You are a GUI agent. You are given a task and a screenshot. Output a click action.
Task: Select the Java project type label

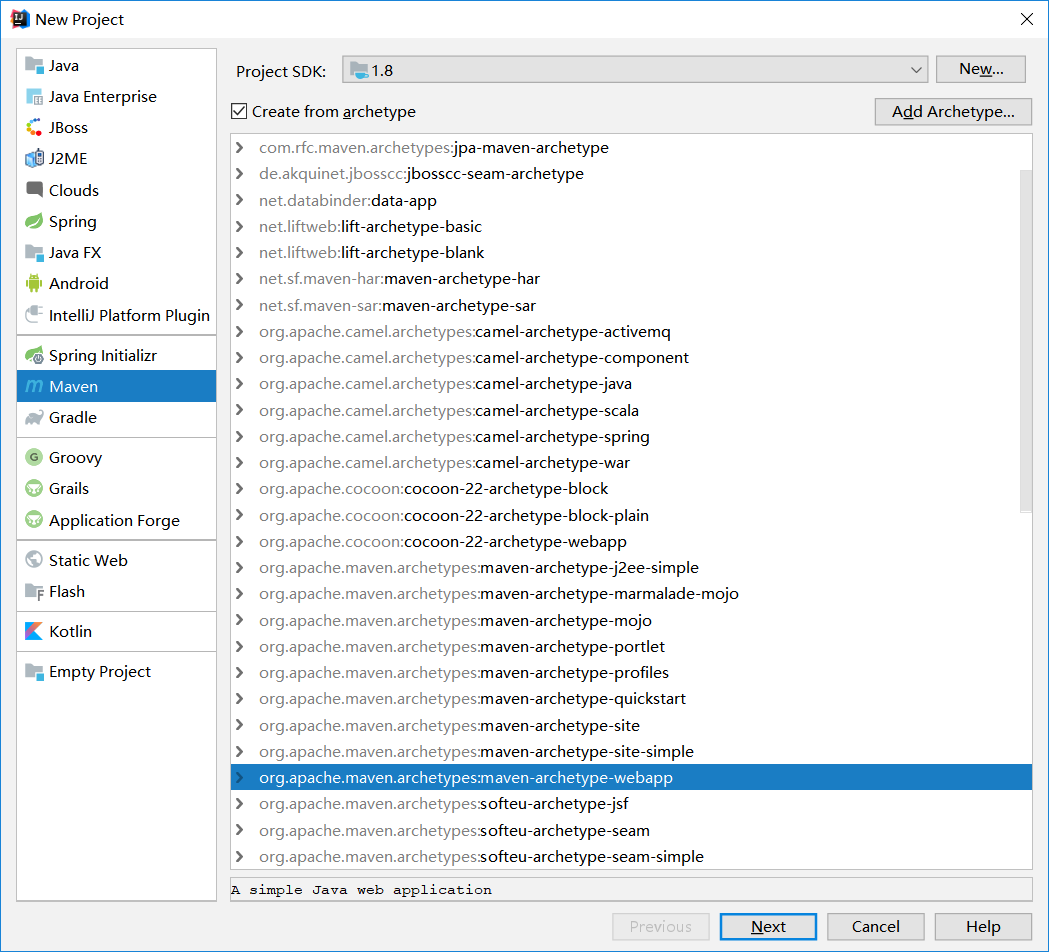pyautogui.click(x=64, y=66)
